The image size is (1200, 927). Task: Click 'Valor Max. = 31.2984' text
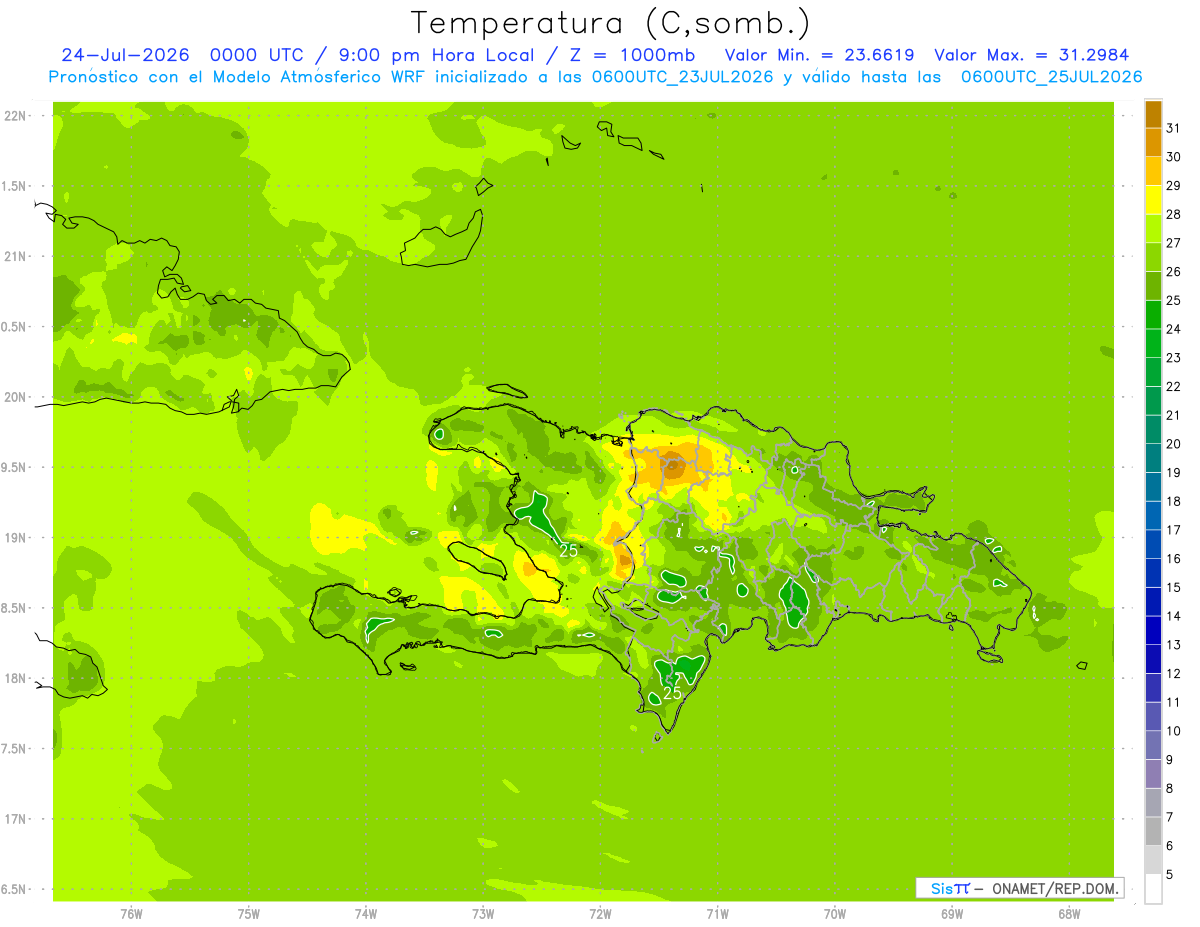click(1031, 55)
